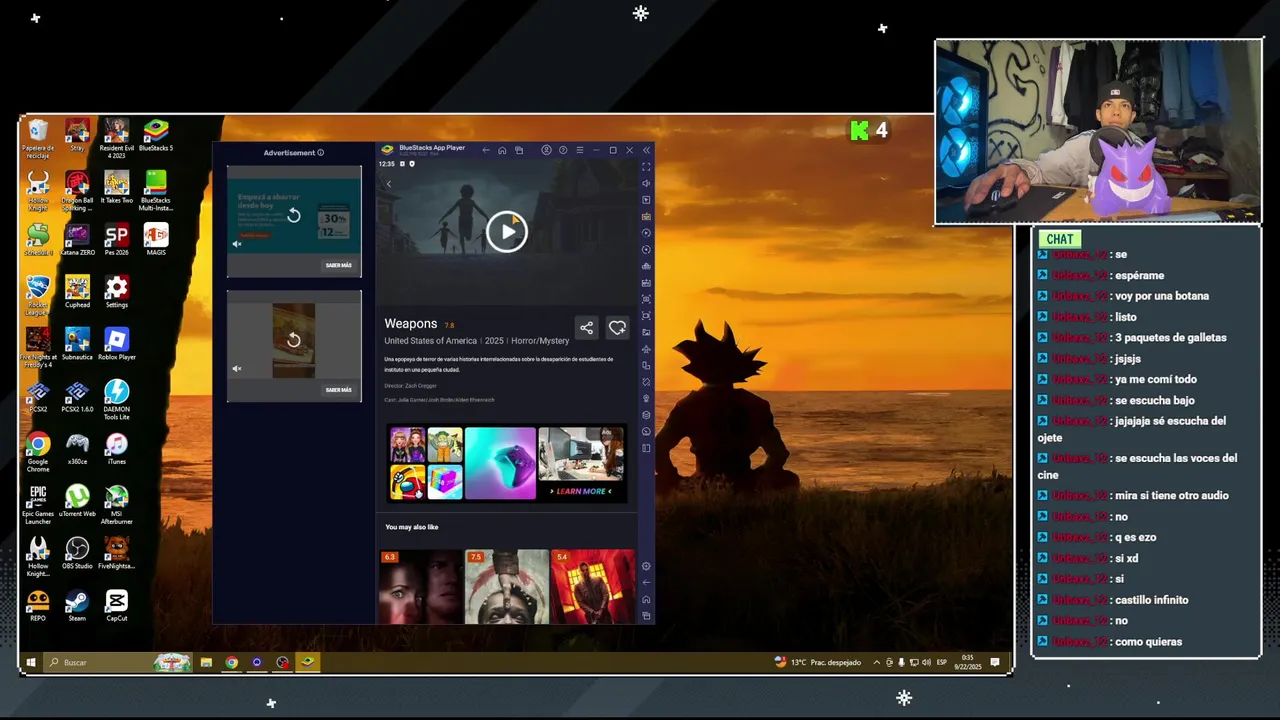Screen dimensions: 1280x720
Task: Open BlueStacks home from title bar
Action: point(502,150)
